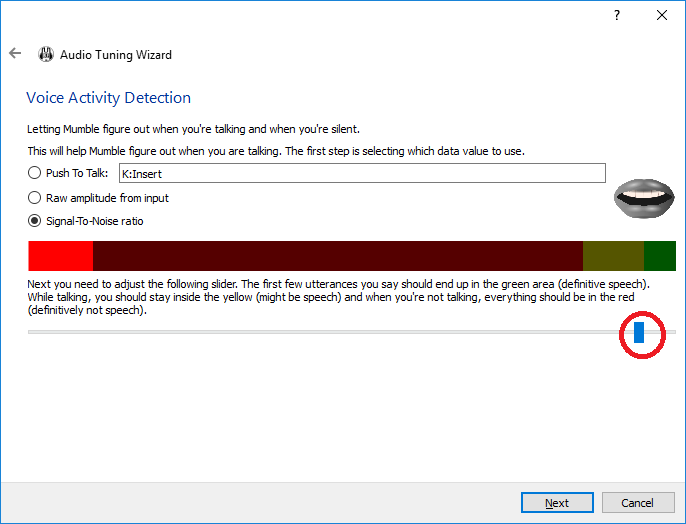Close the Audio Tuning Wizard window
The height and width of the screenshot is (524, 686).
662,15
